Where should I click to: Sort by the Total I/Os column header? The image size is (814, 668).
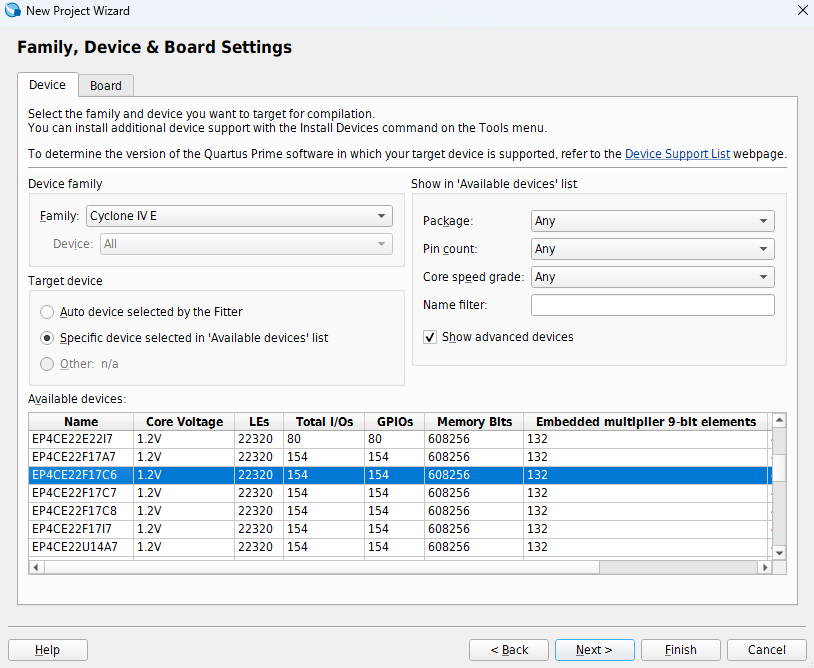coord(324,421)
